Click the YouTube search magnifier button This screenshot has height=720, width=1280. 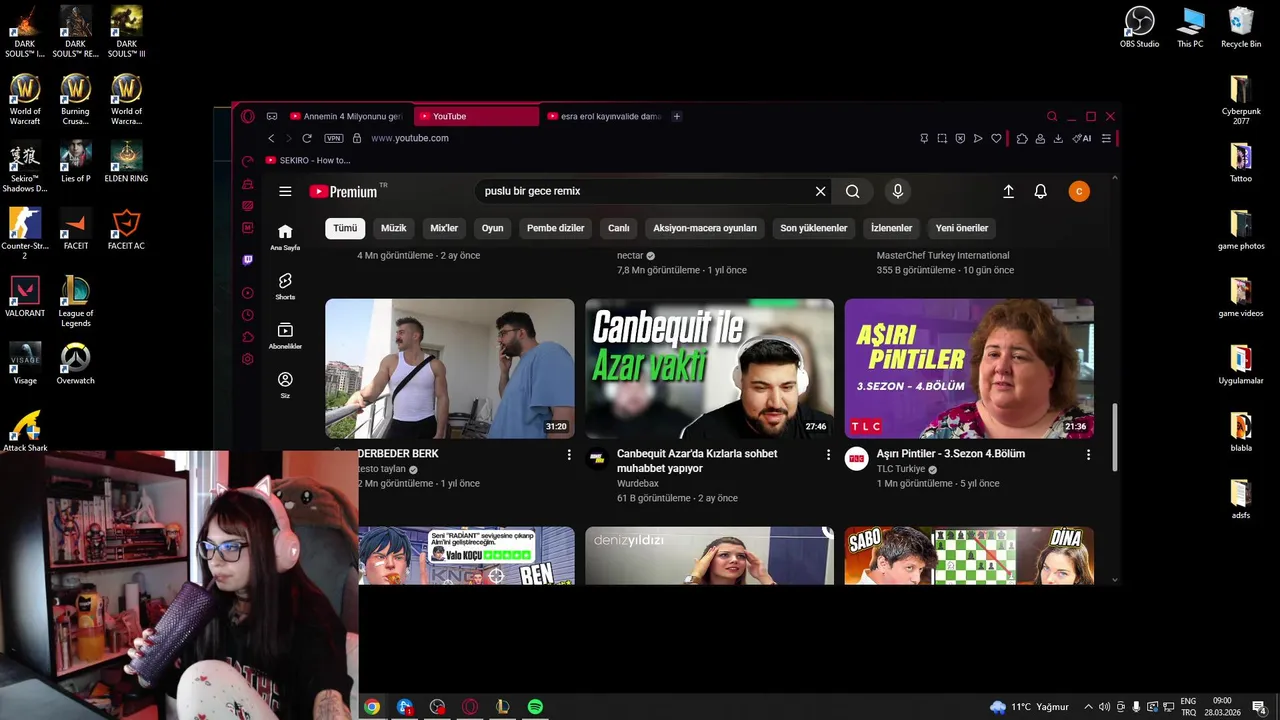[852, 191]
